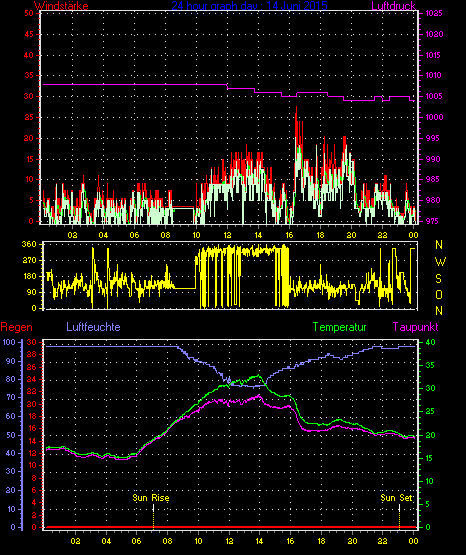Image resolution: width=466 pixels, height=555 pixels.
Task: Click the 1000 pressure axis value
Action: tap(434, 117)
